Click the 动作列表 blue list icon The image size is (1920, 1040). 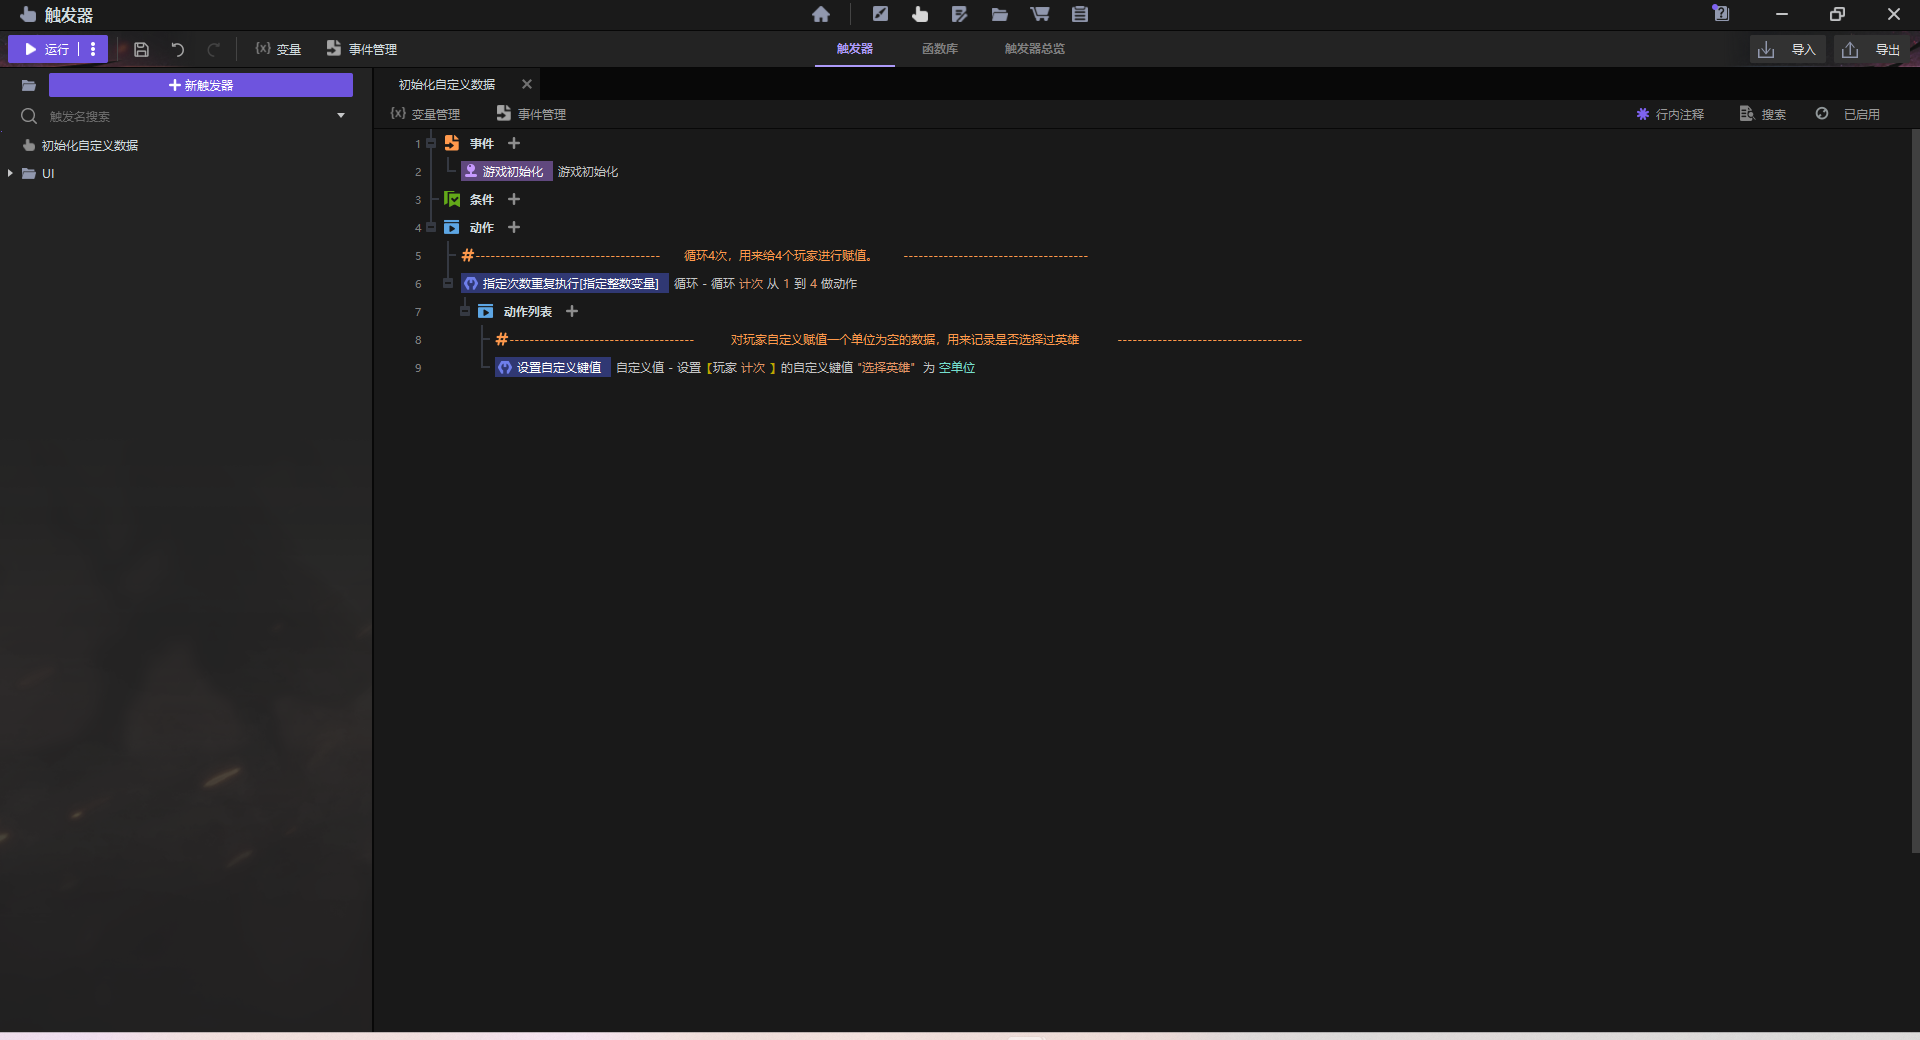(x=486, y=311)
